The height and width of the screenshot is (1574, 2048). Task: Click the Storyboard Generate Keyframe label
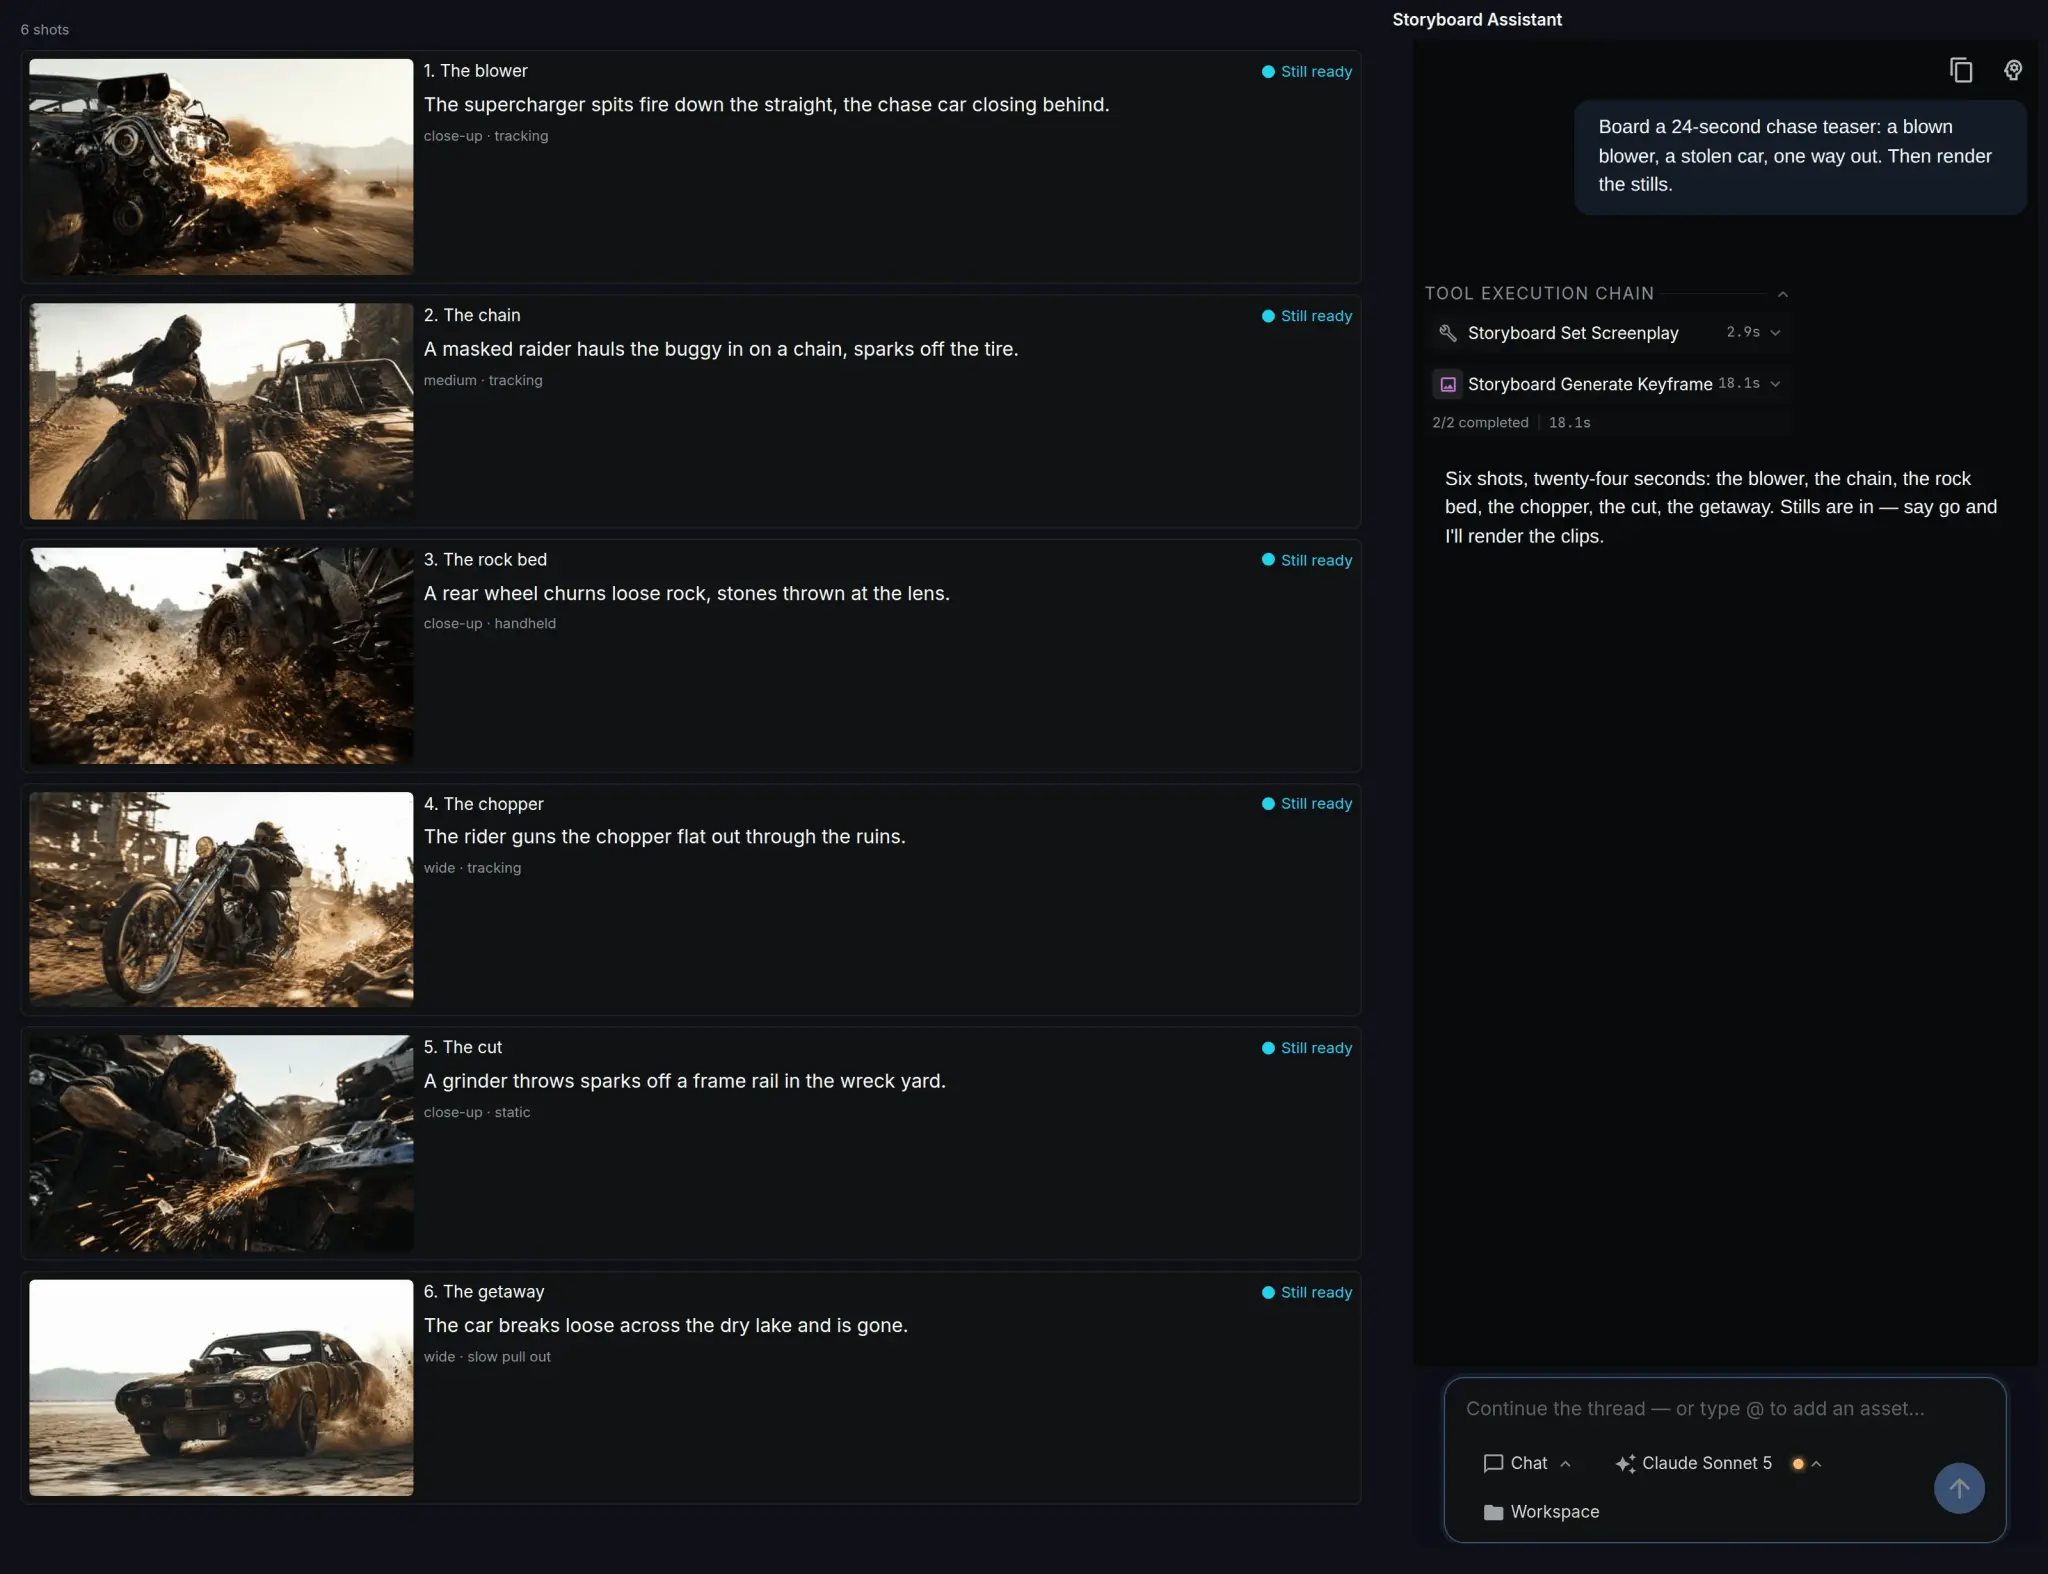(1590, 384)
